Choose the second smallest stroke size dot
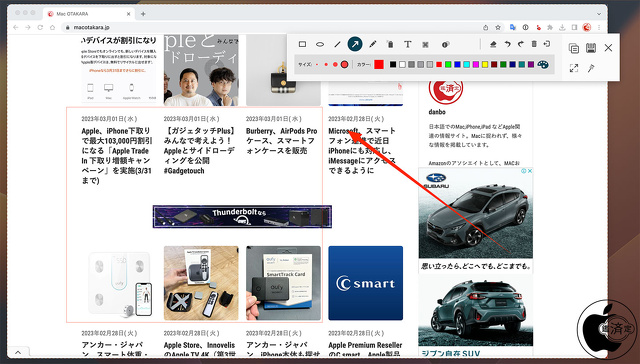The width and height of the screenshot is (640, 364). (326, 64)
